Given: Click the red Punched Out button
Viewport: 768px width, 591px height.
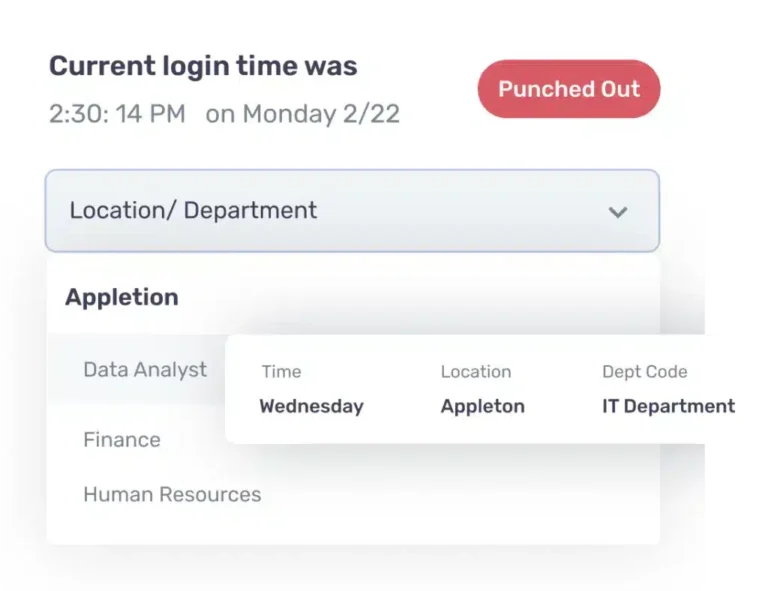Looking at the screenshot, I should (569, 89).
